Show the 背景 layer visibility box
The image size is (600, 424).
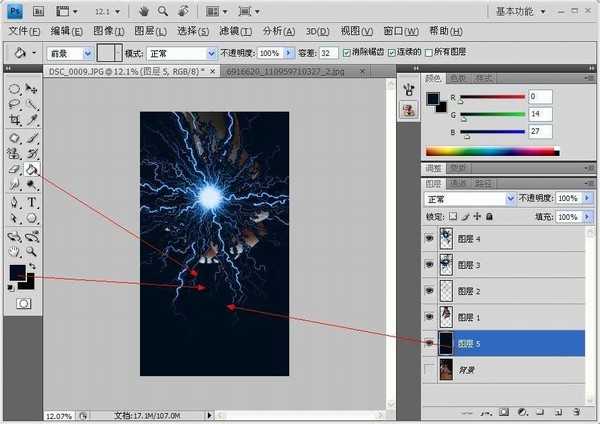(x=429, y=369)
